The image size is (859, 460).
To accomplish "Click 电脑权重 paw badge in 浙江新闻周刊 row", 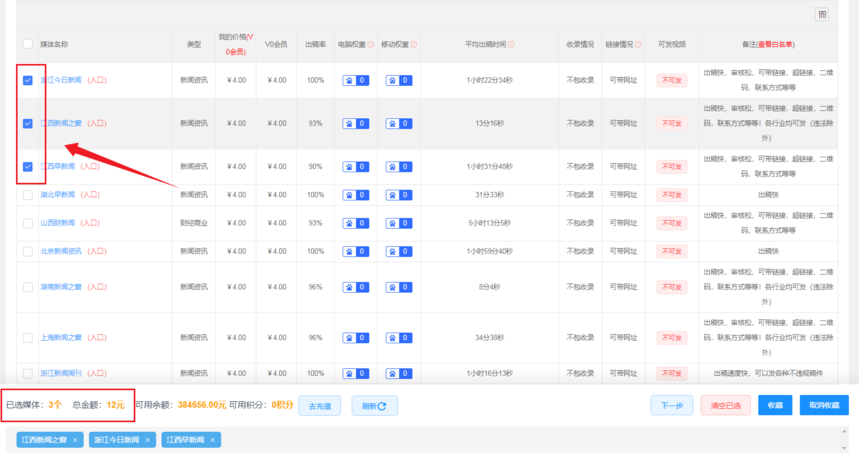I will coord(356,373).
